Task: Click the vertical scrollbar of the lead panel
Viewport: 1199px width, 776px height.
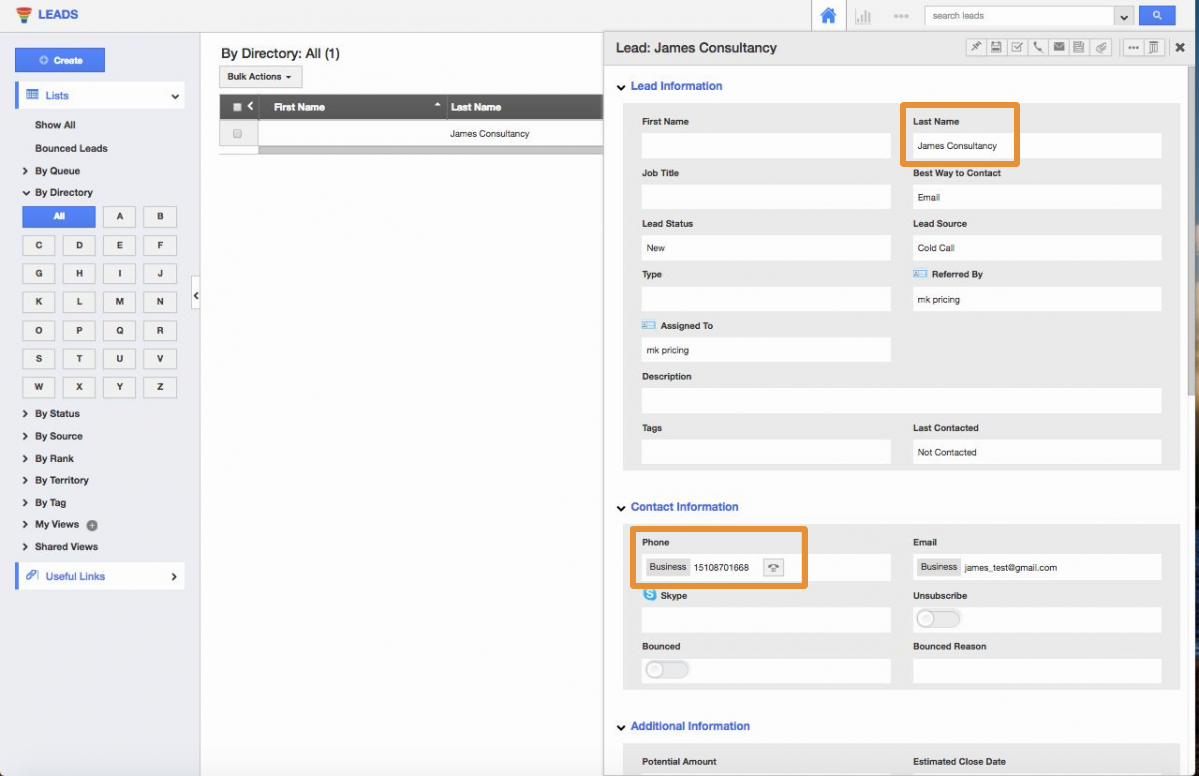Action: pos(1190,230)
